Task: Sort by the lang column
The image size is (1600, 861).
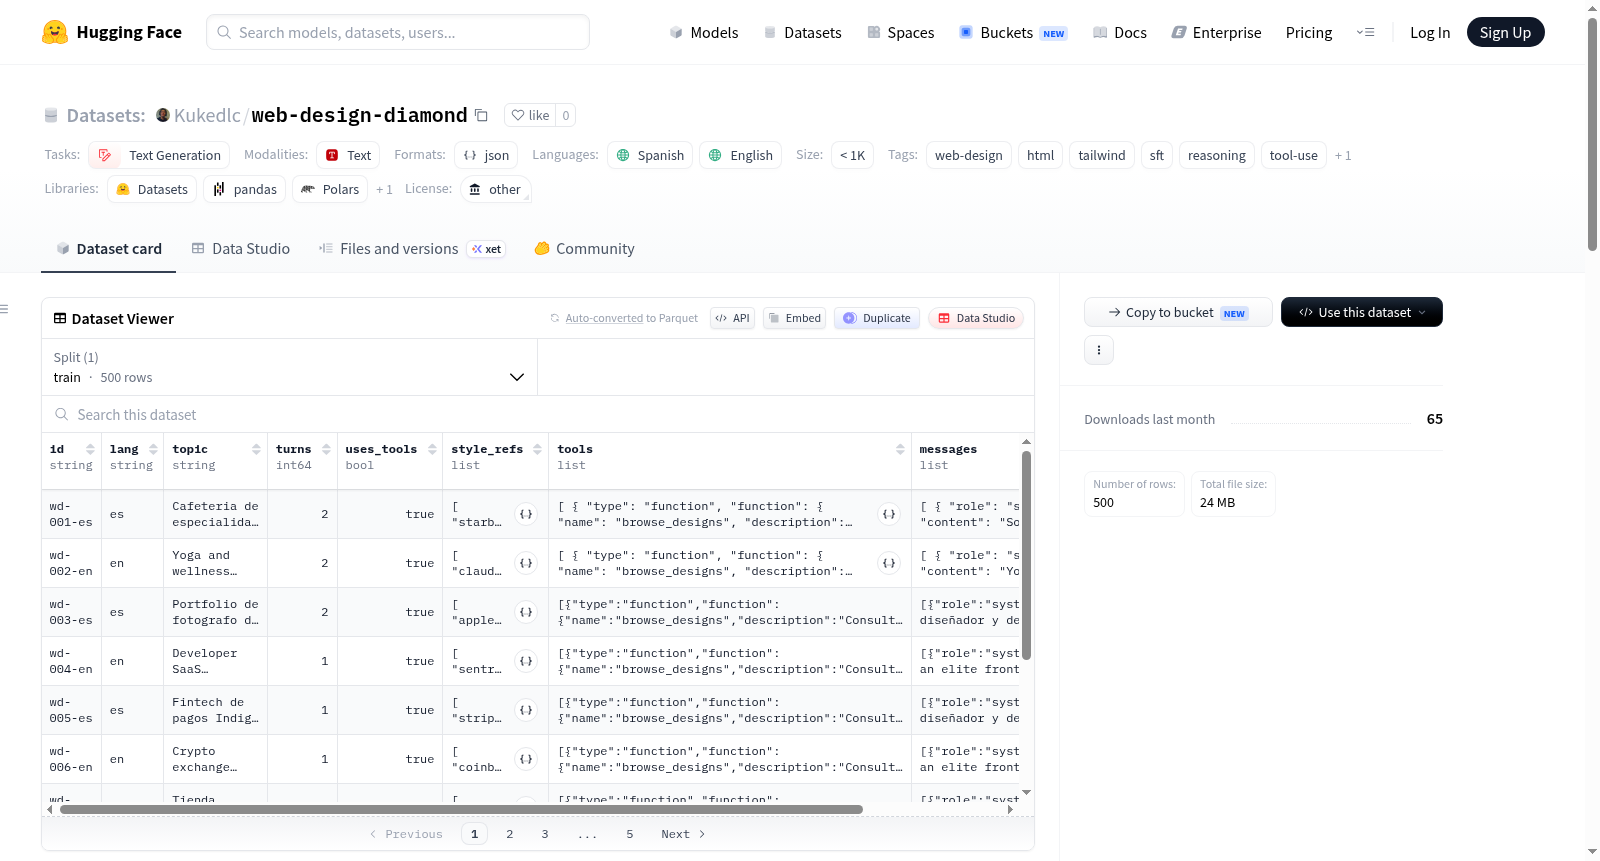Action: pyautogui.click(x=153, y=449)
